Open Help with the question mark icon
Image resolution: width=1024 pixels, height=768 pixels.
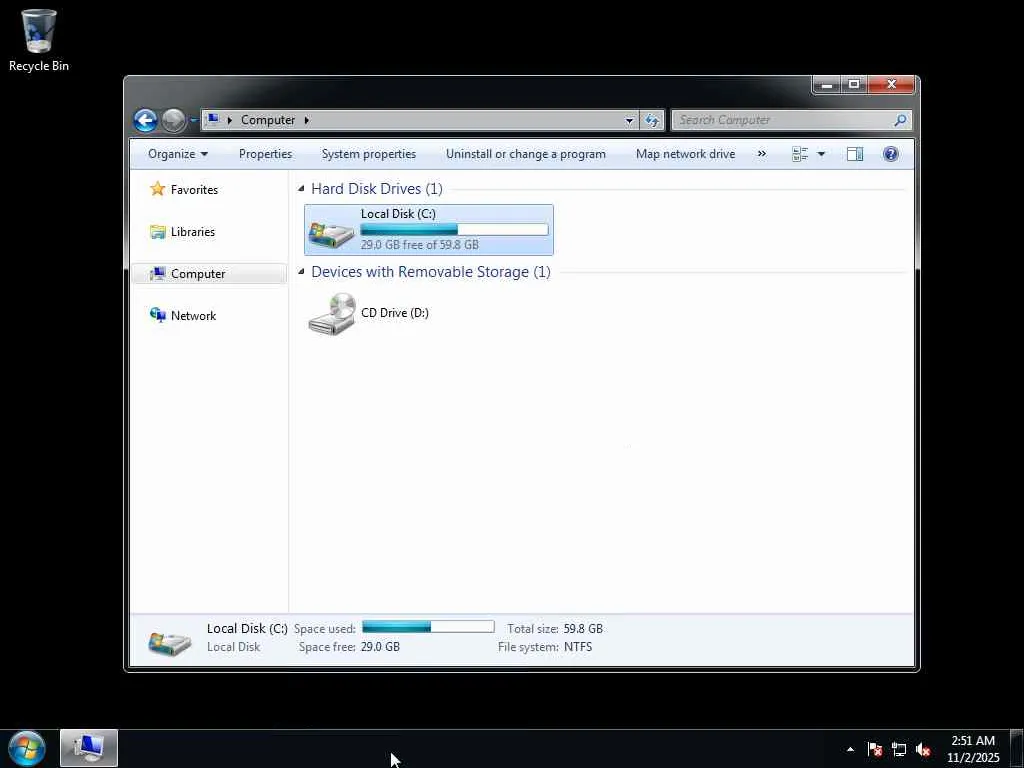pos(891,154)
